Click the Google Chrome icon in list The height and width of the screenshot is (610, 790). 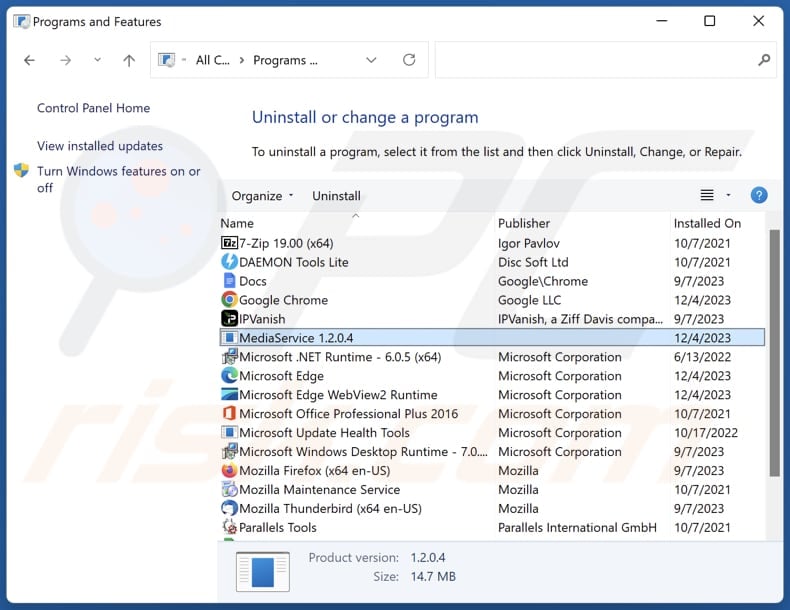[x=229, y=300]
